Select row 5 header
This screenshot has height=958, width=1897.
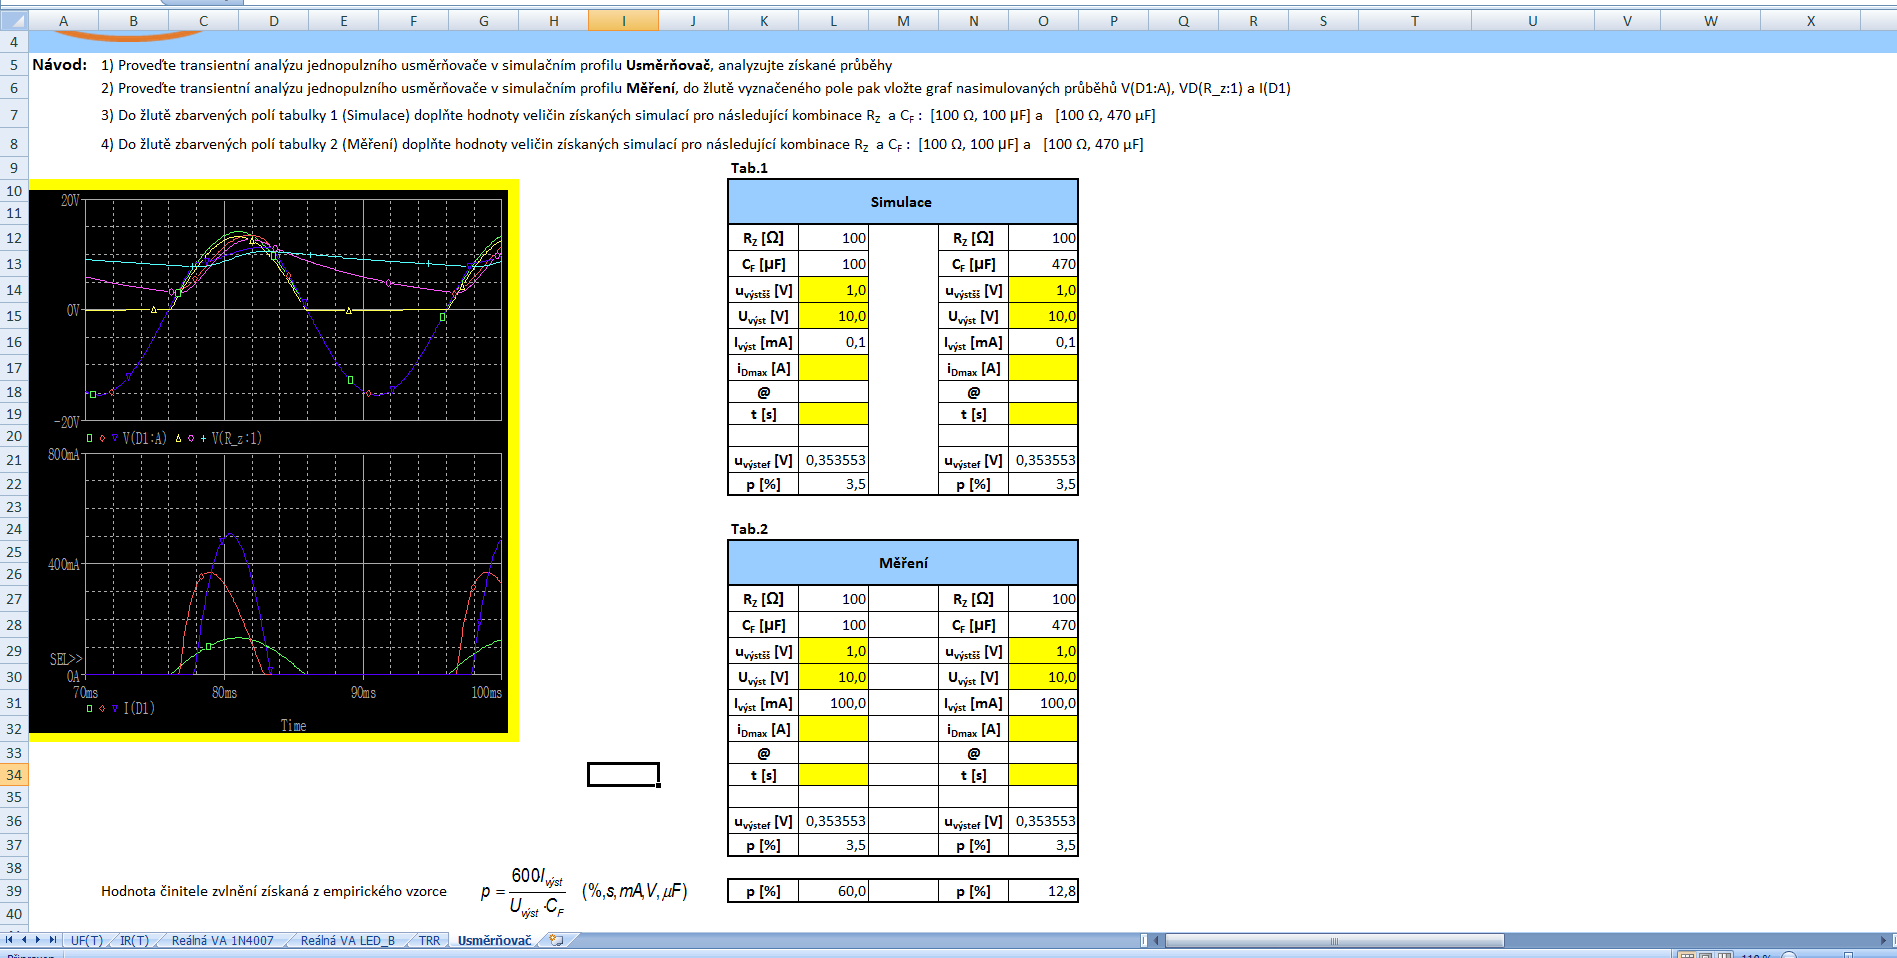14,65
